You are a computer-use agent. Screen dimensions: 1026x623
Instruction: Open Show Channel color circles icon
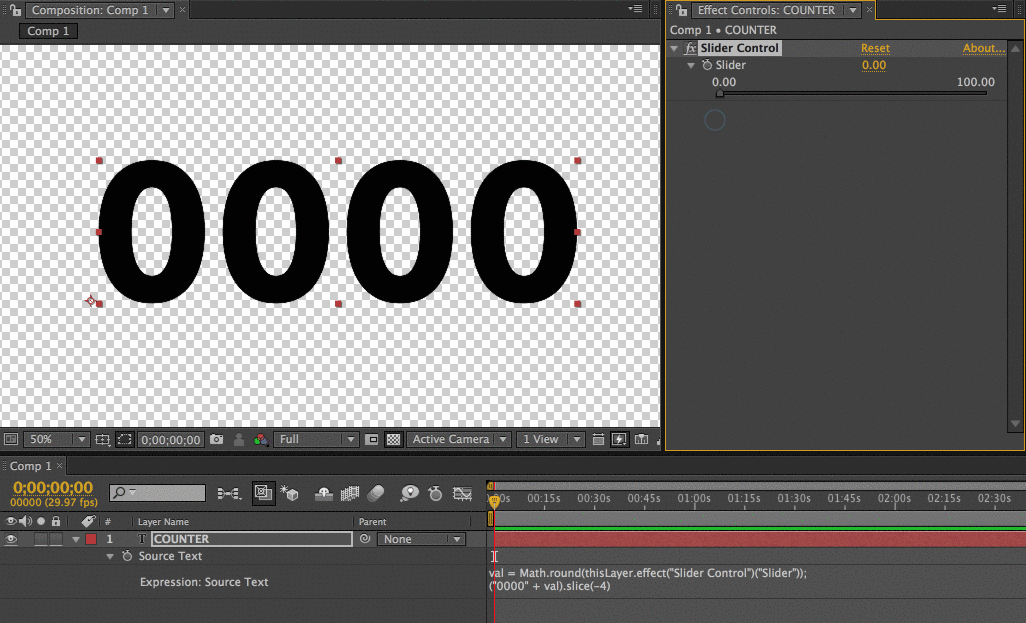tap(260, 440)
